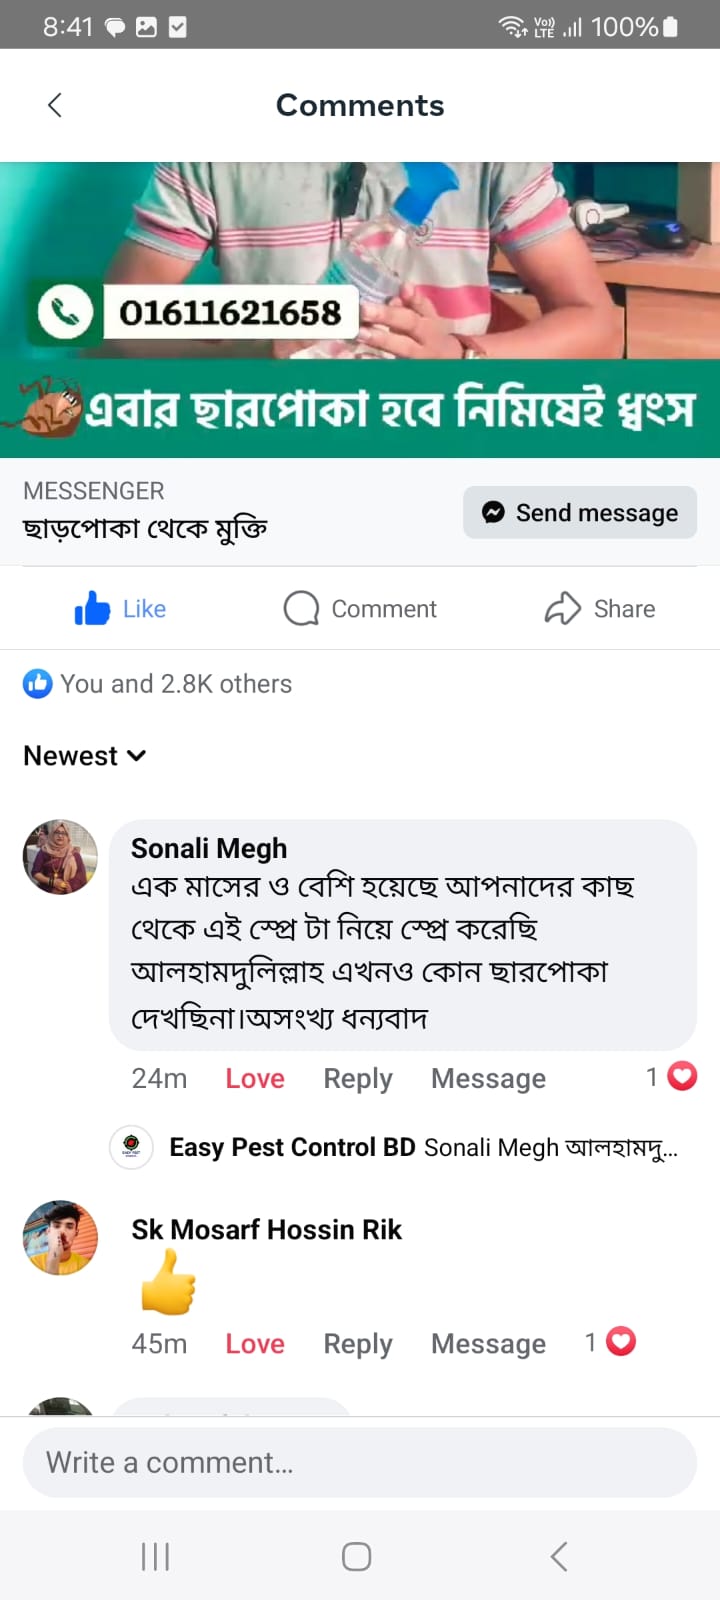This screenshot has width=720, height=1600.
Task: Open Sk Mosarf Hossin Rik's avatar
Action: pyautogui.click(x=60, y=1238)
